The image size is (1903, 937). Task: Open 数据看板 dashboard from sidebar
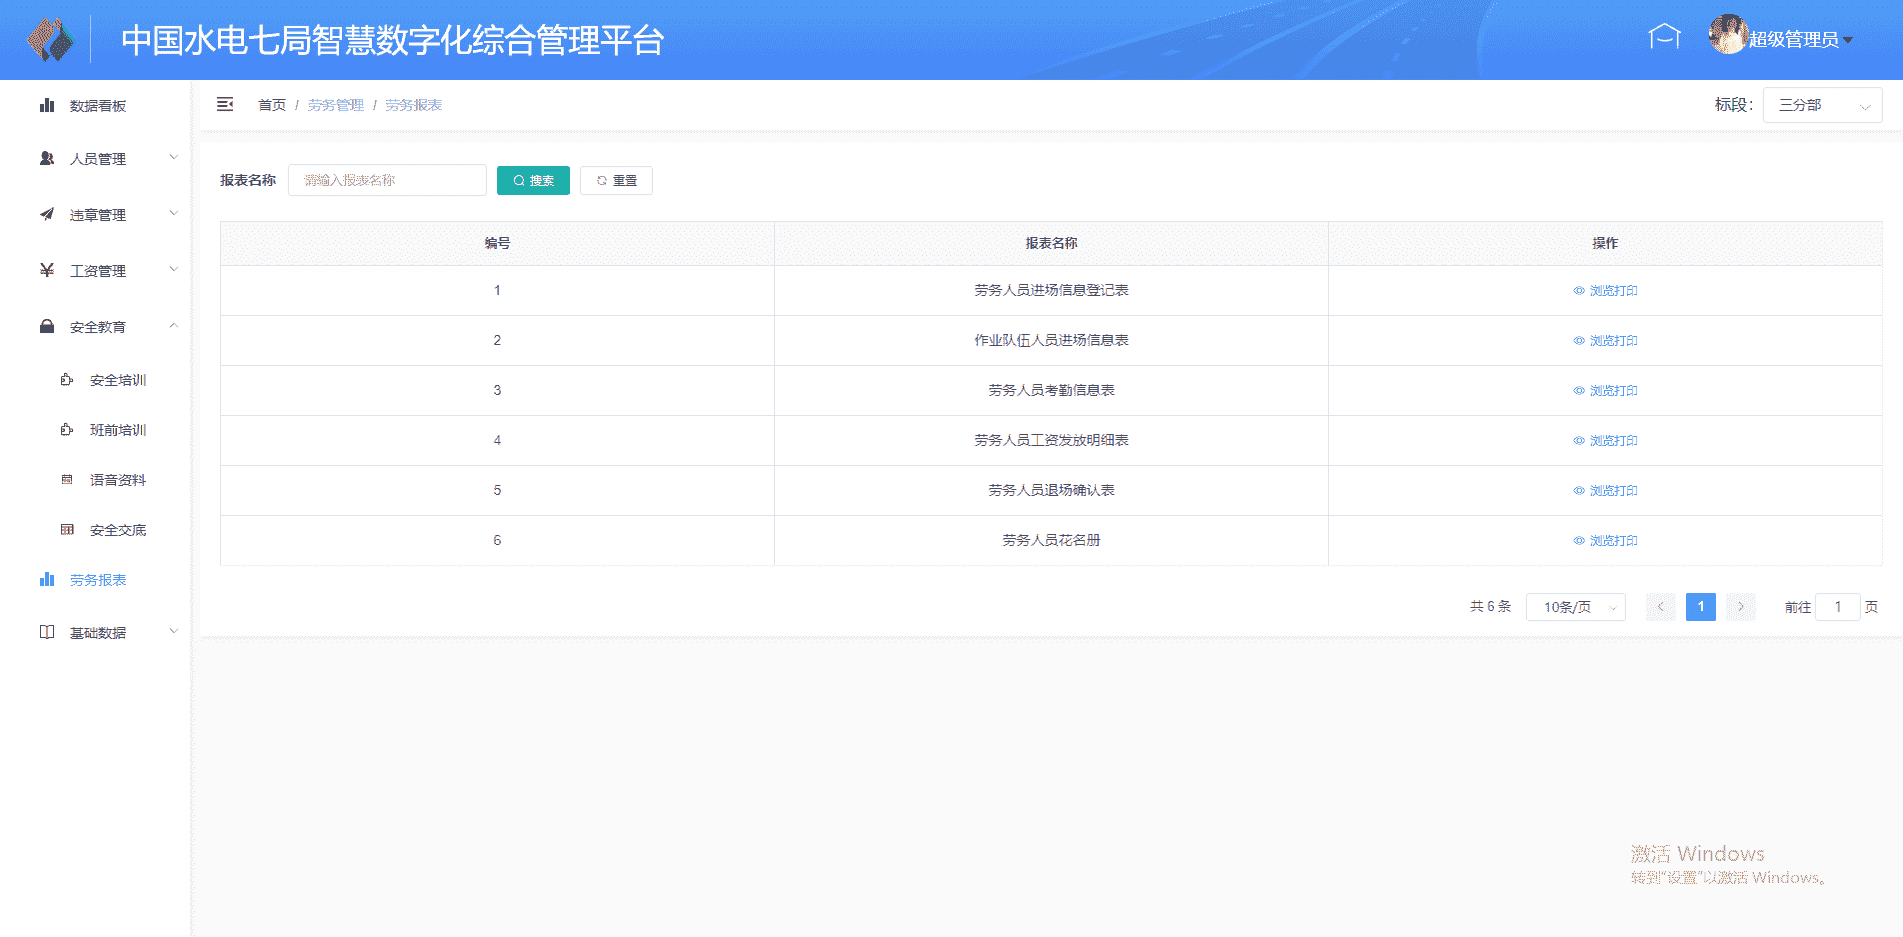point(97,106)
